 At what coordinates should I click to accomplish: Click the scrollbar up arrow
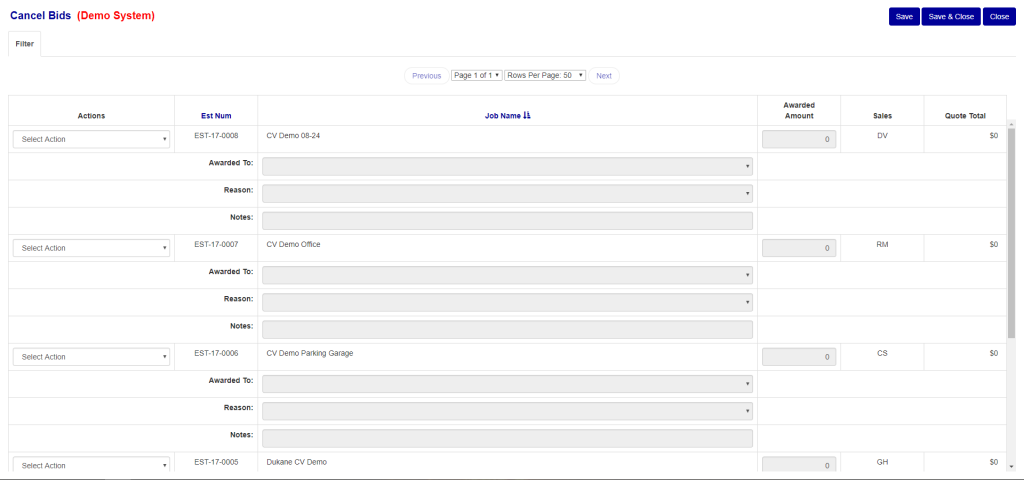(1012, 123)
